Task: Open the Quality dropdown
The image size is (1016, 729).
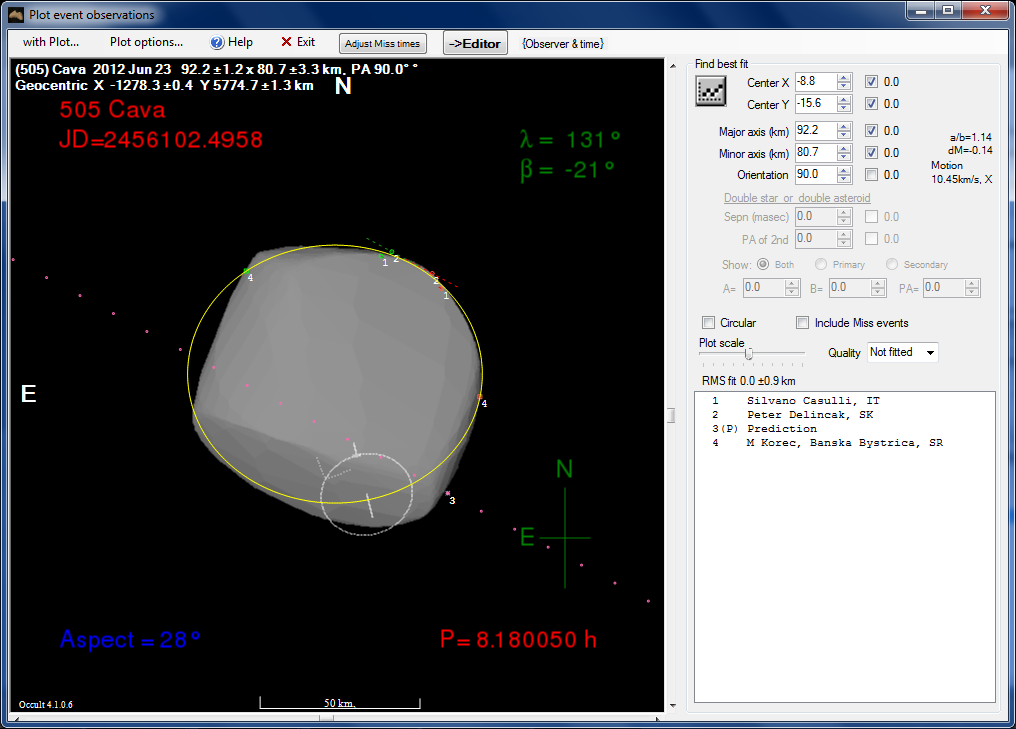Action: point(903,353)
